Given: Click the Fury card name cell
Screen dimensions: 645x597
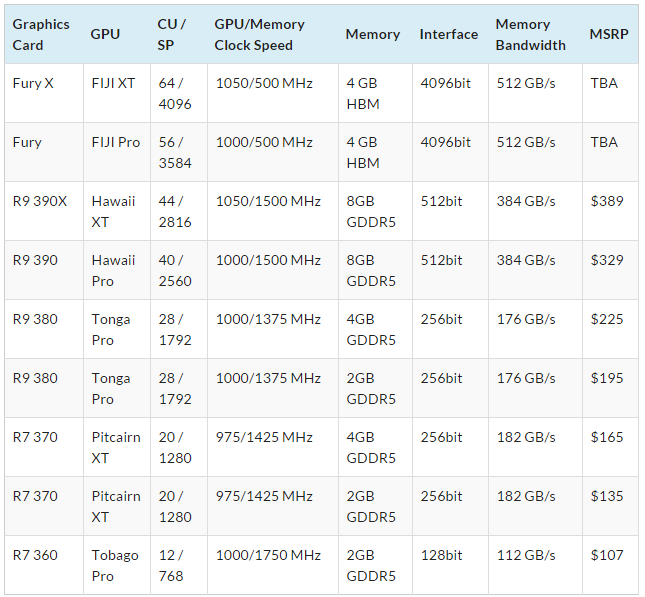Looking at the screenshot, I should pos(44,152).
